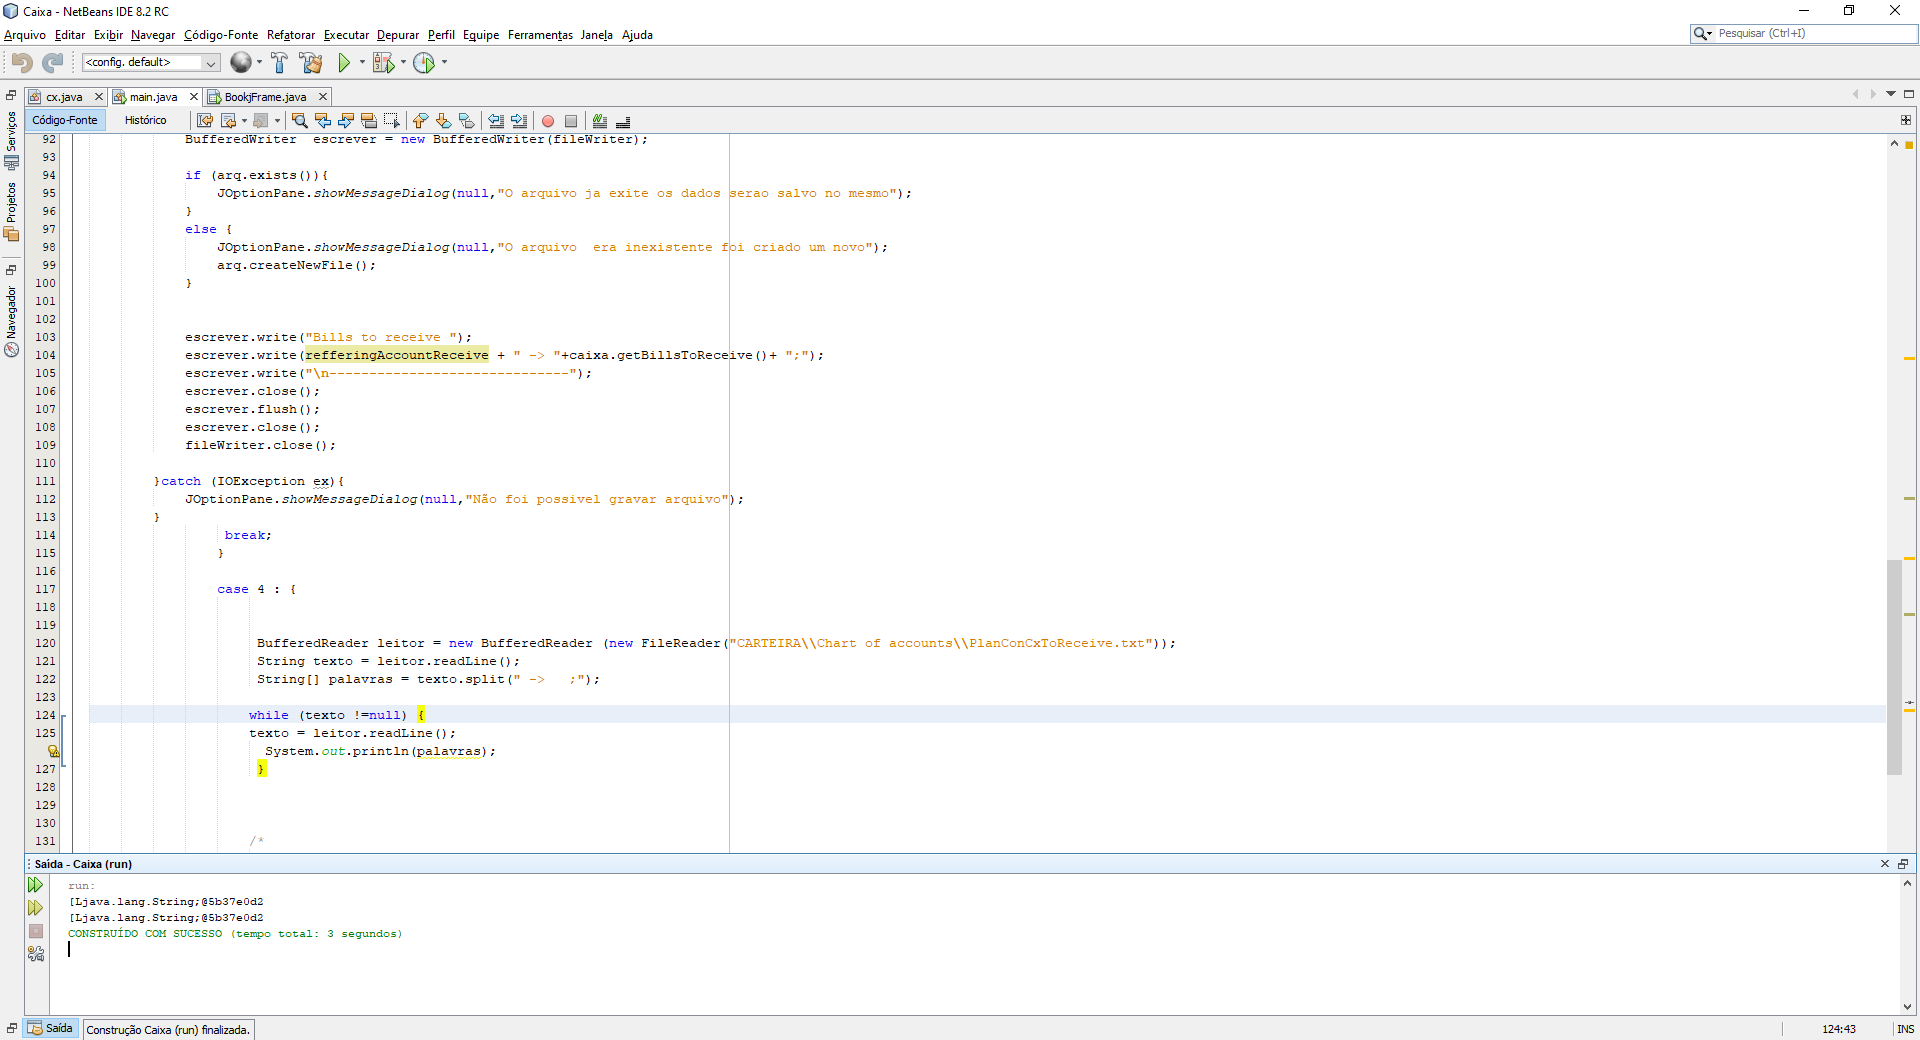Screen dimensions: 1920x1040
Task: Show opened documents list dropdown
Action: [x=1891, y=94]
